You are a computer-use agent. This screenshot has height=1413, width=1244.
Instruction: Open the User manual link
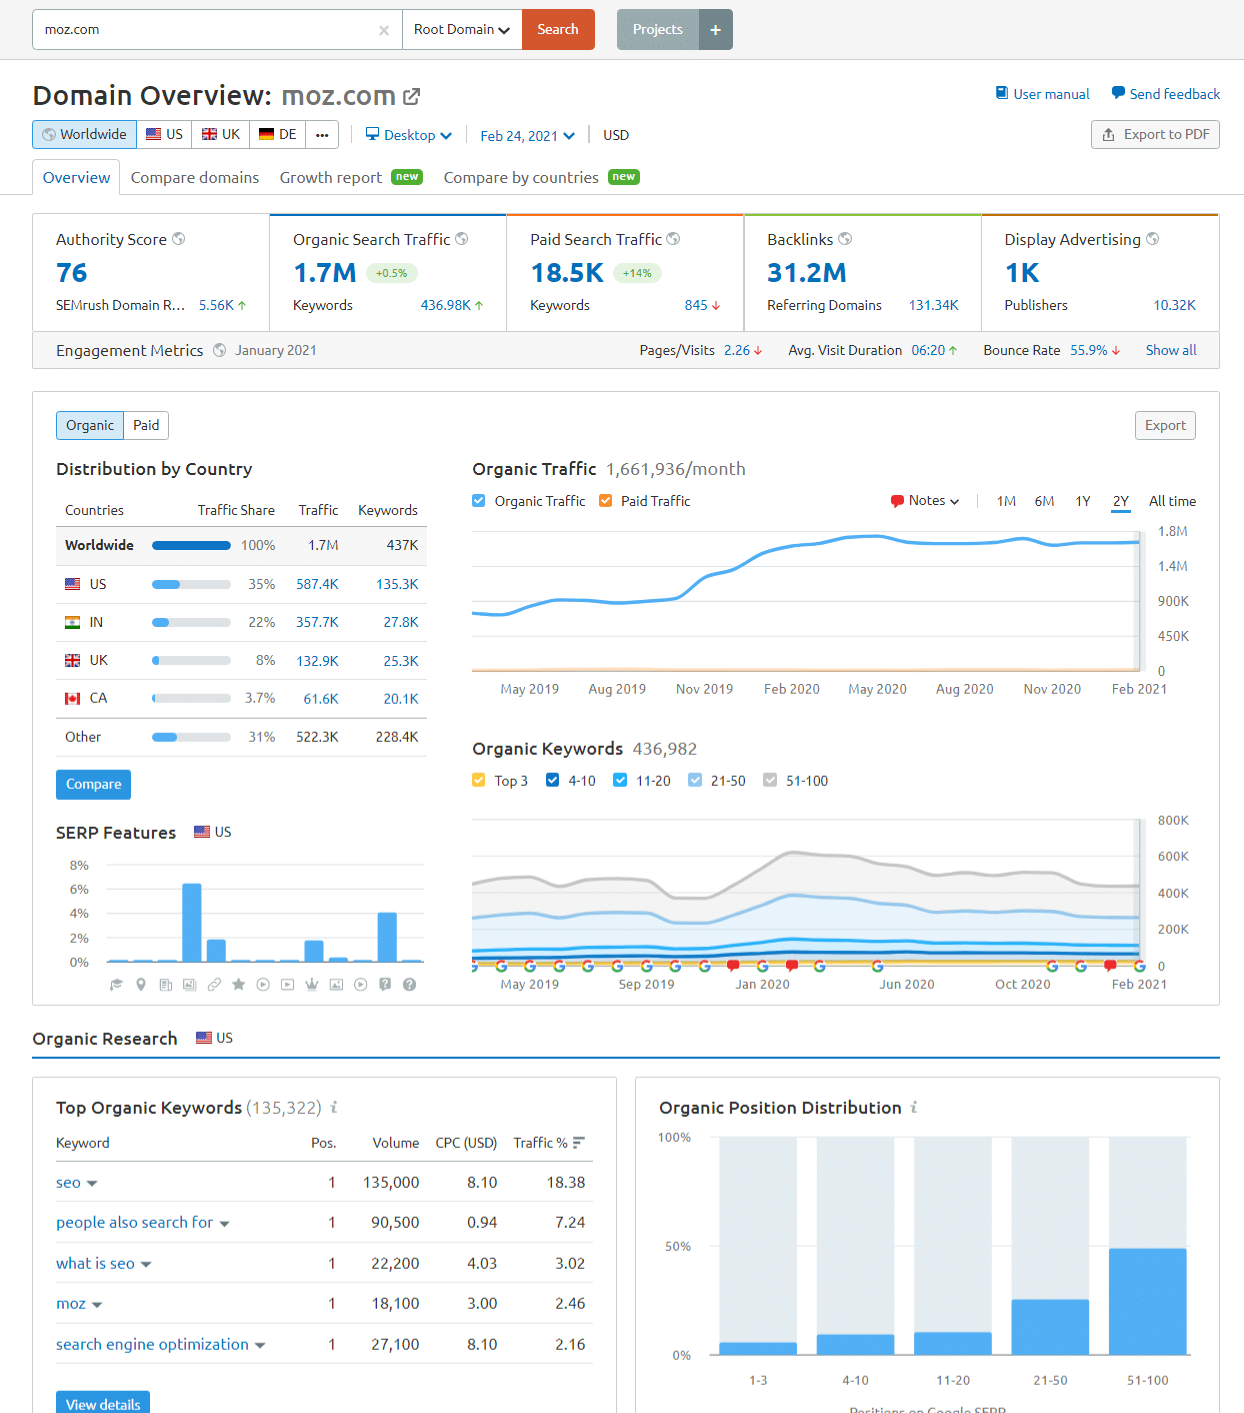1042,94
